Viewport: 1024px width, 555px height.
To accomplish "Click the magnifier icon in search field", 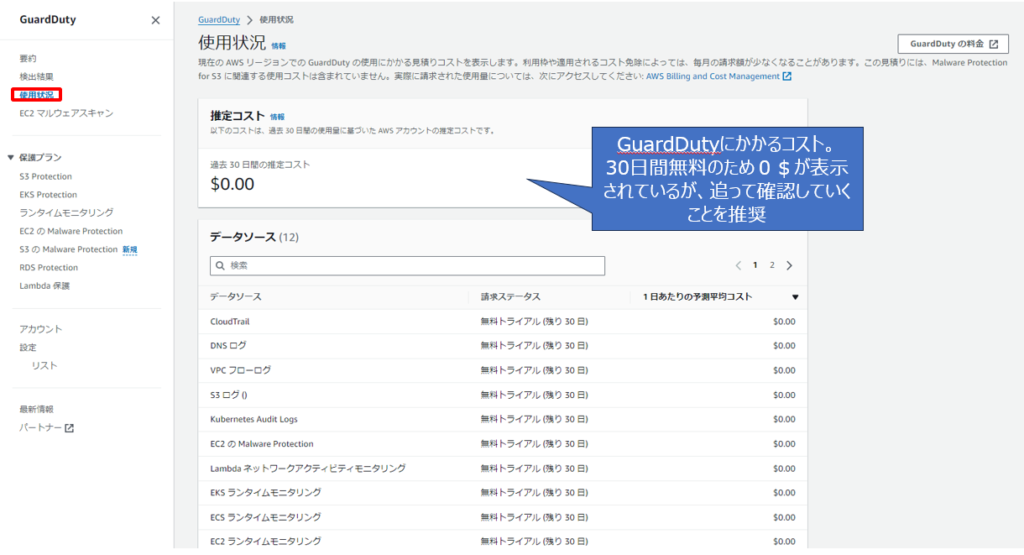I will click(220, 266).
